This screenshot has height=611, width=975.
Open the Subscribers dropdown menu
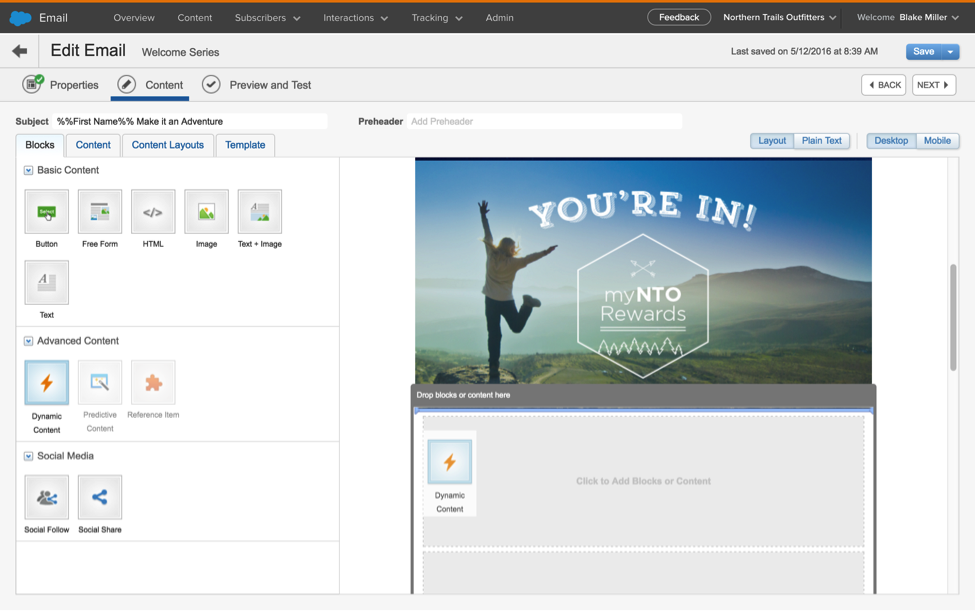tap(267, 18)
